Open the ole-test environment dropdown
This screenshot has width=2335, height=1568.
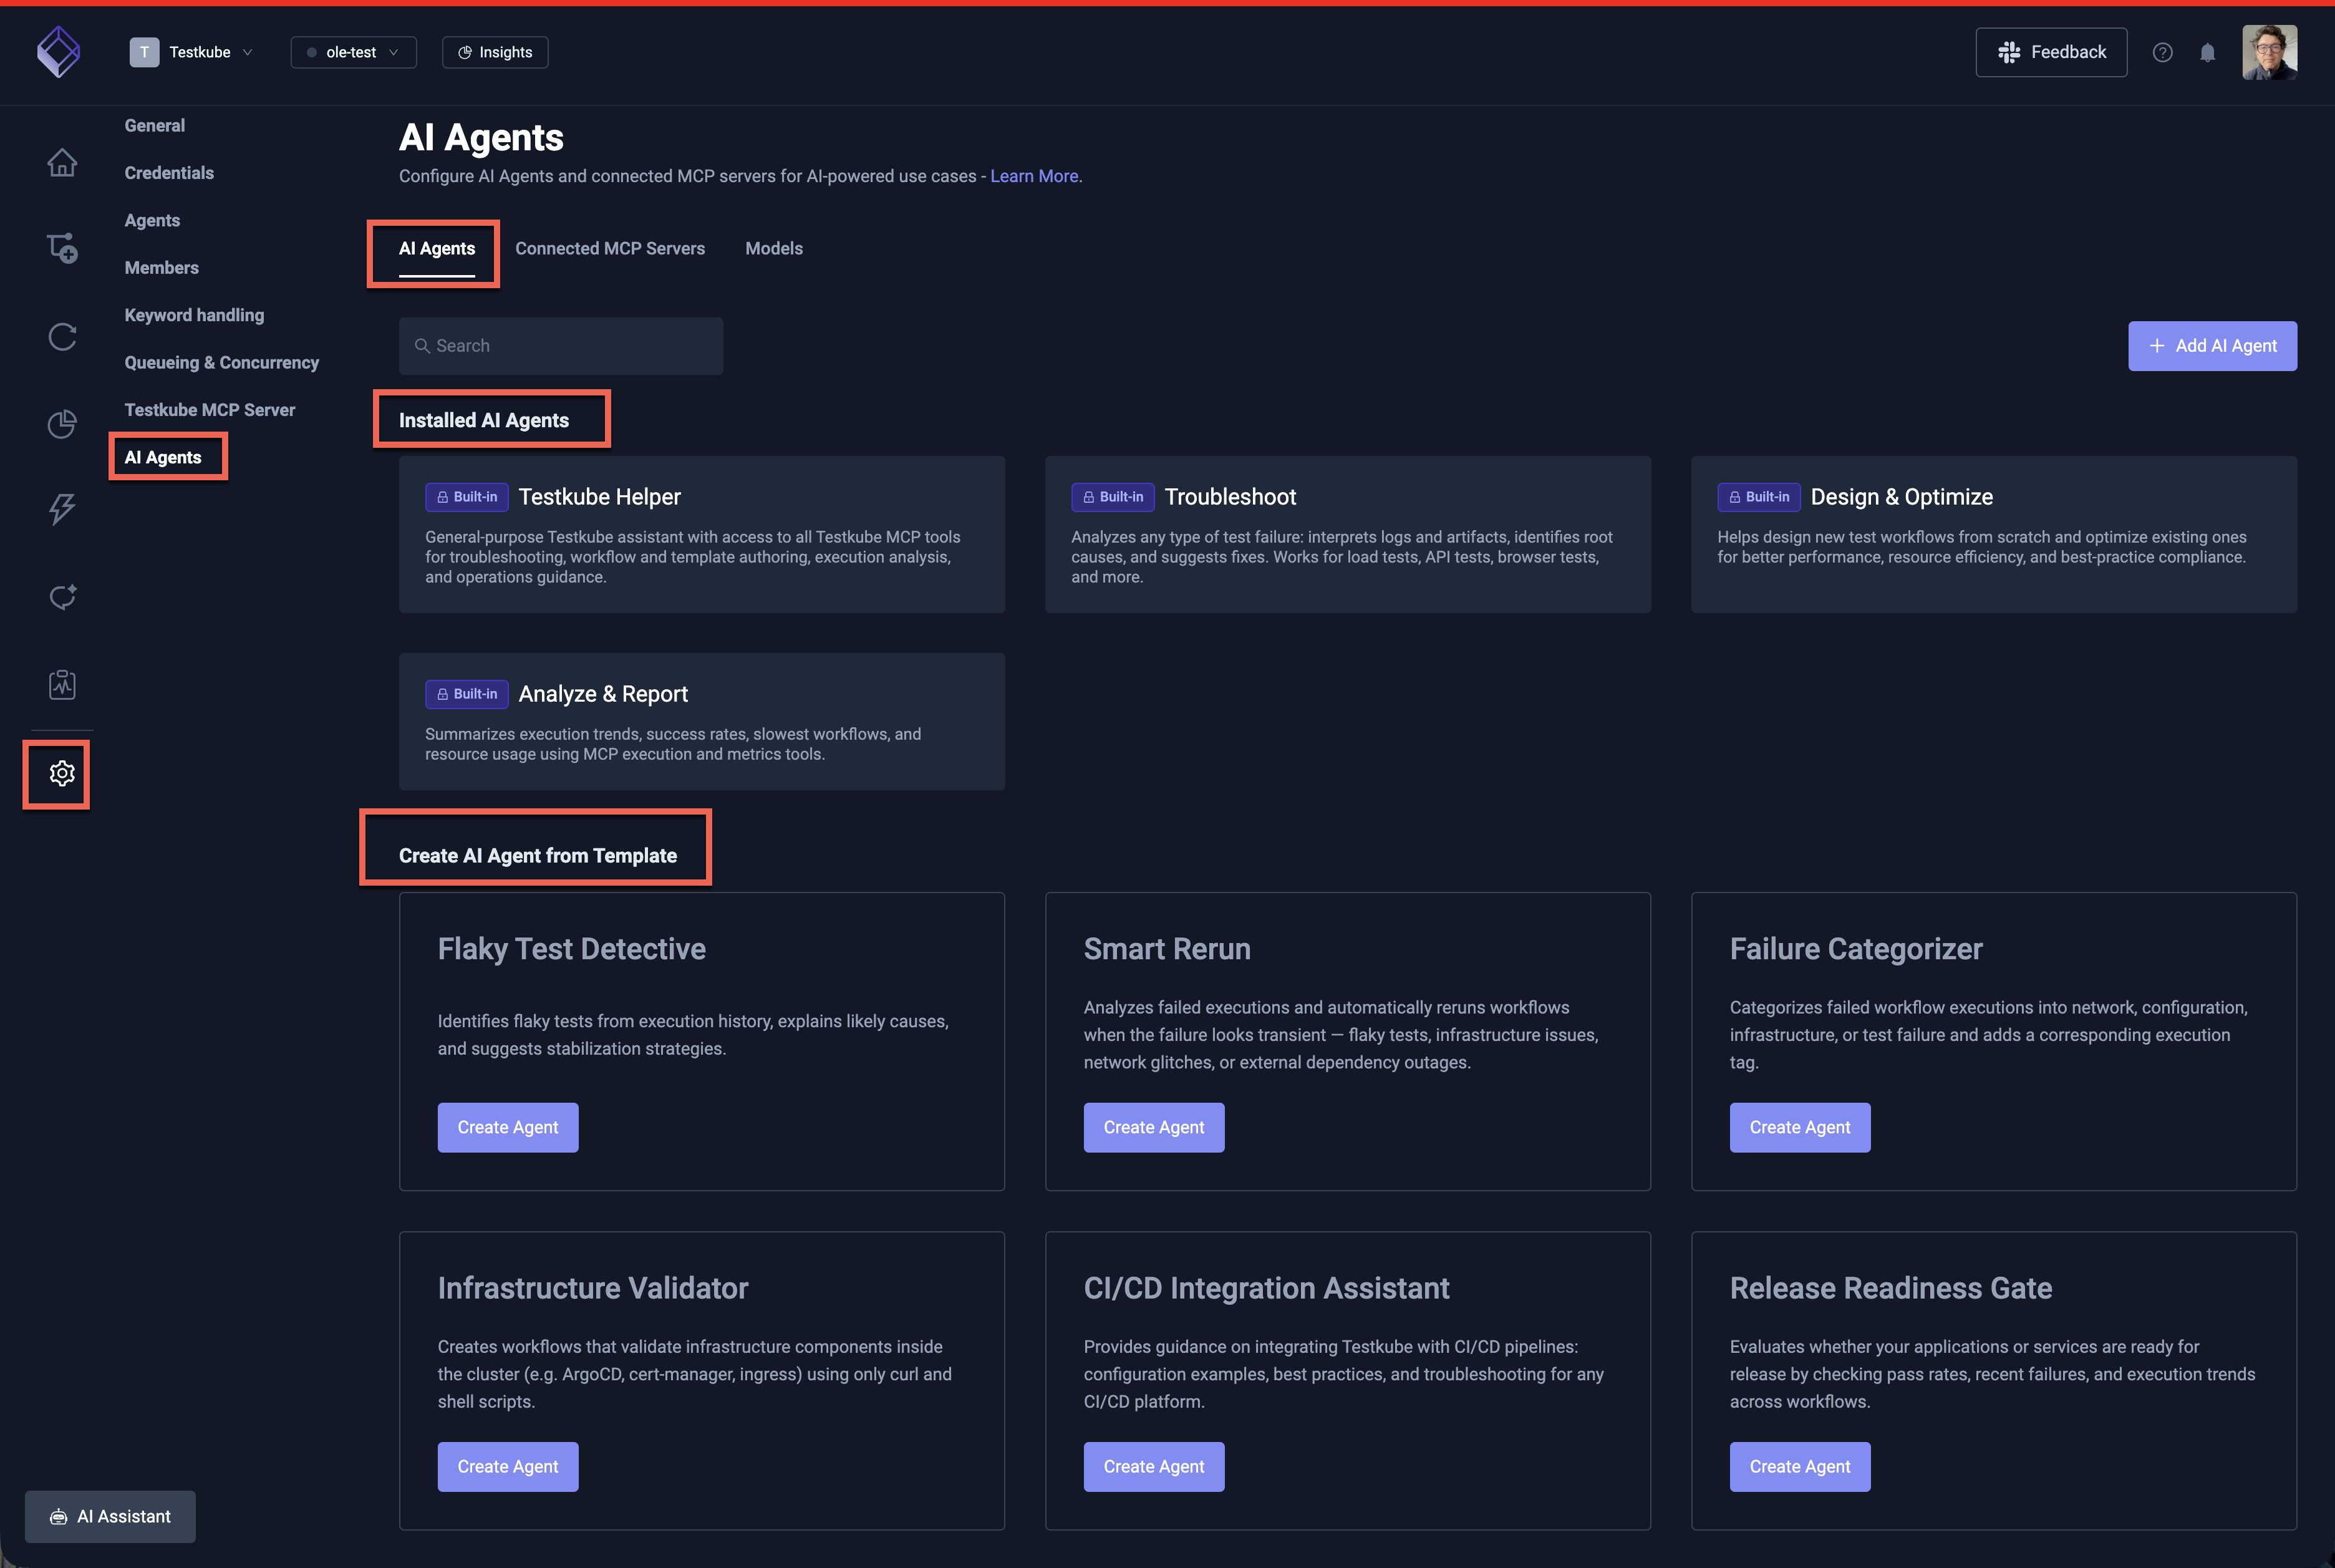click(x=353, y=52)
